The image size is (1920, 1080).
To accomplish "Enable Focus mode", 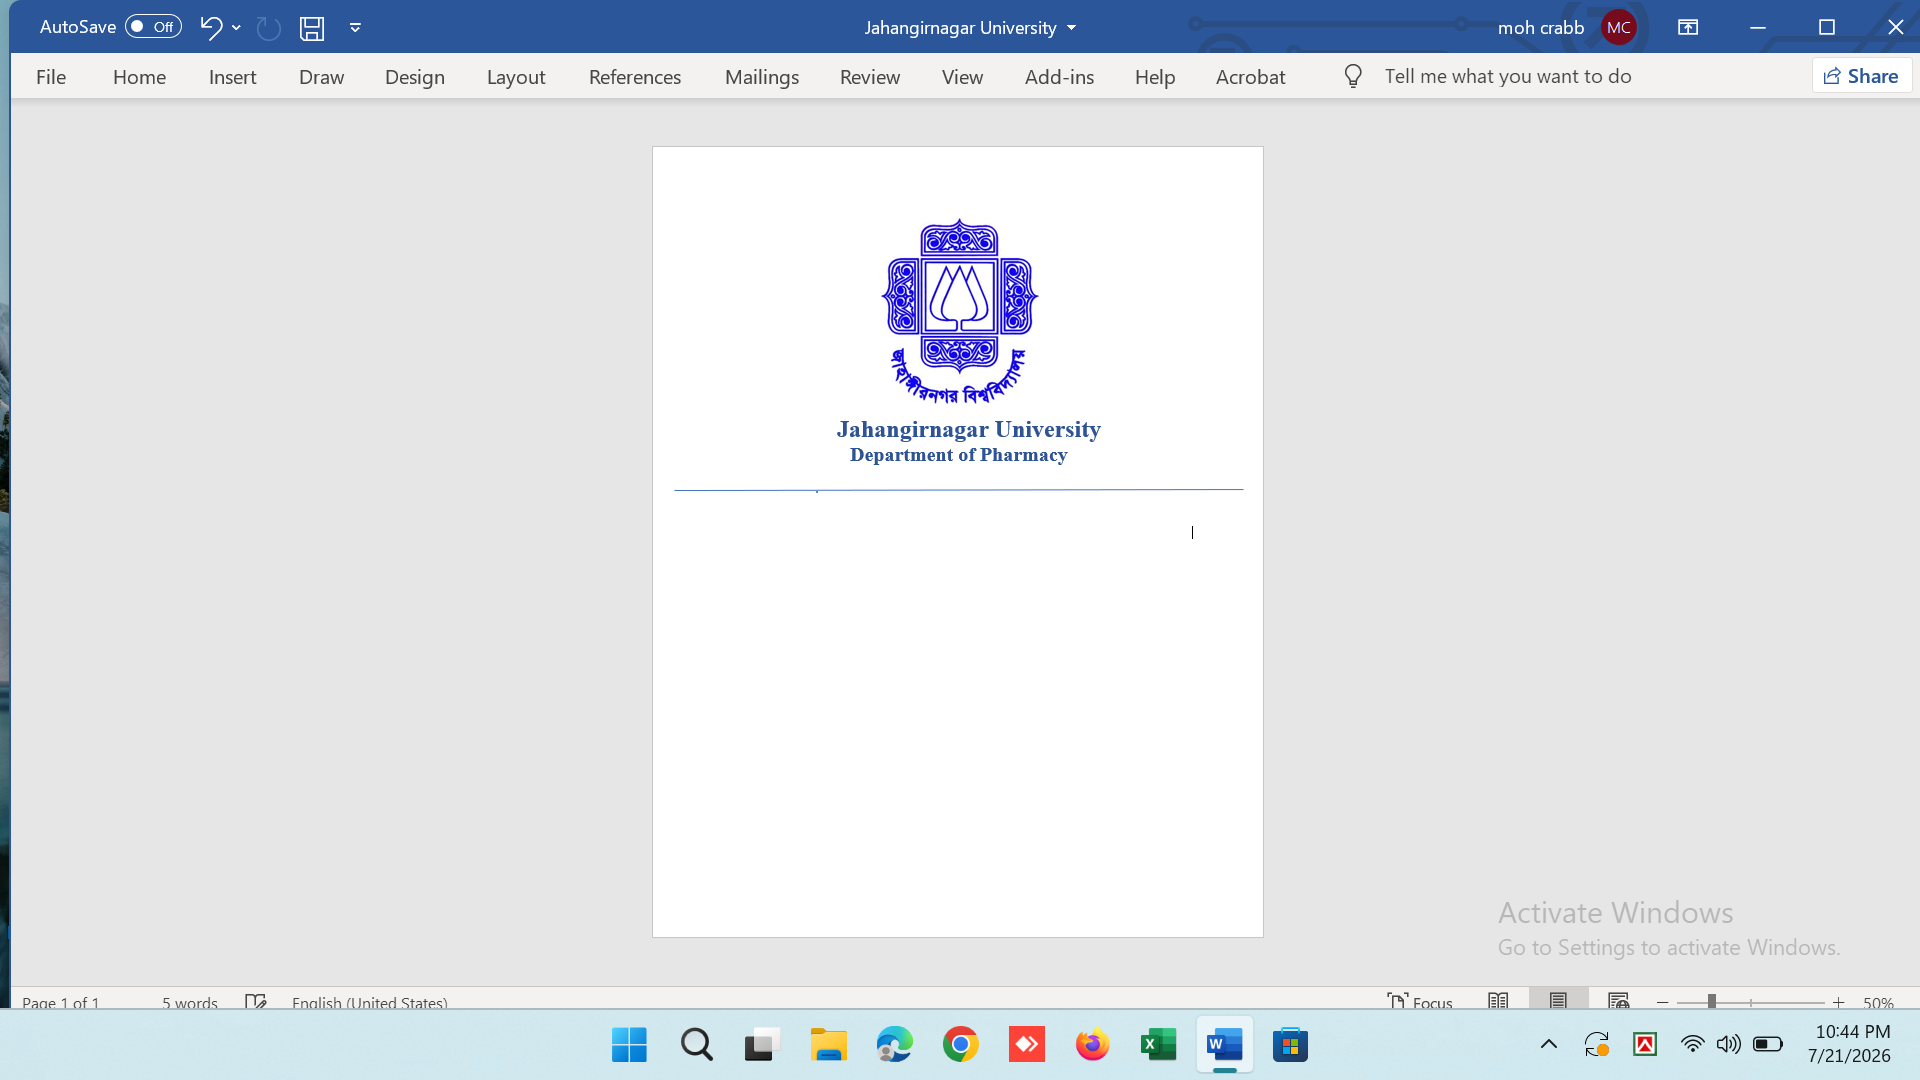I will (1420, 1001).
